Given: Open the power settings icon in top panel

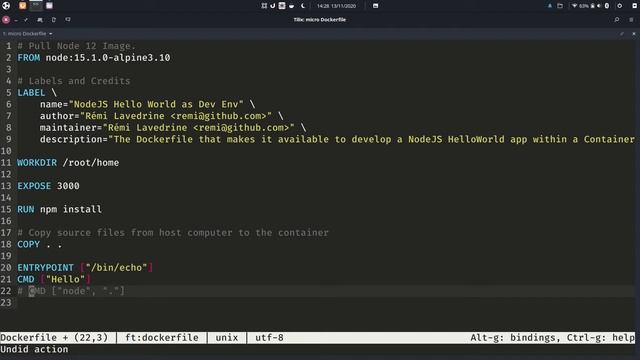Looking at the screenshot, I should (x=620, y=6).
